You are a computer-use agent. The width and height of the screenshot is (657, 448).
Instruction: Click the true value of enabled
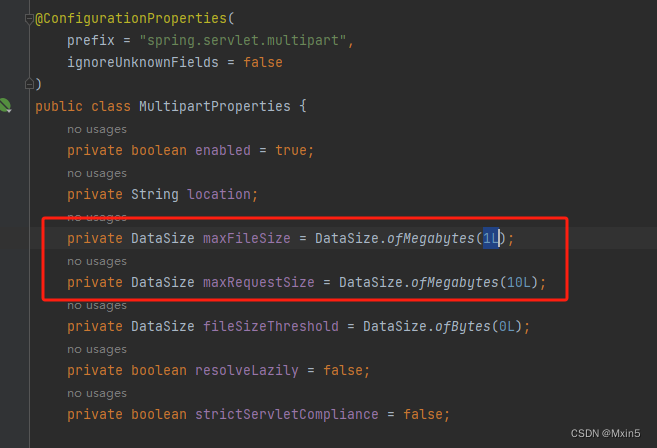[291, 150]
